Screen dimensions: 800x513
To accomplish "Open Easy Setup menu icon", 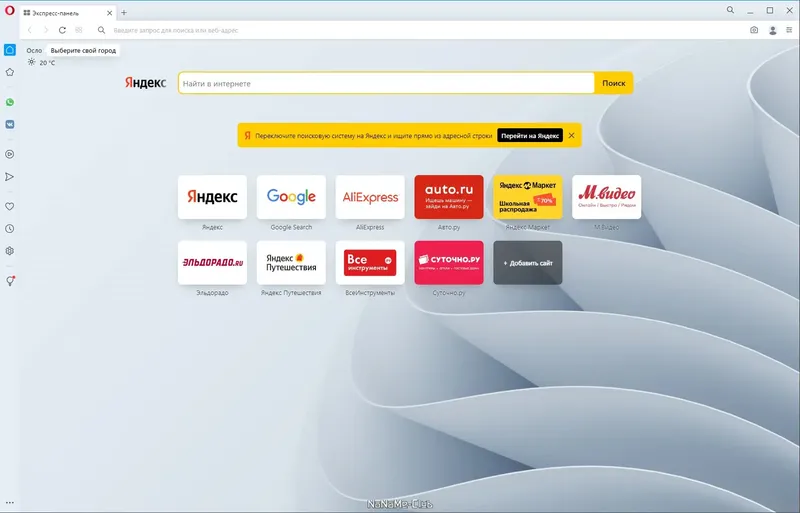I will [789, 30].
